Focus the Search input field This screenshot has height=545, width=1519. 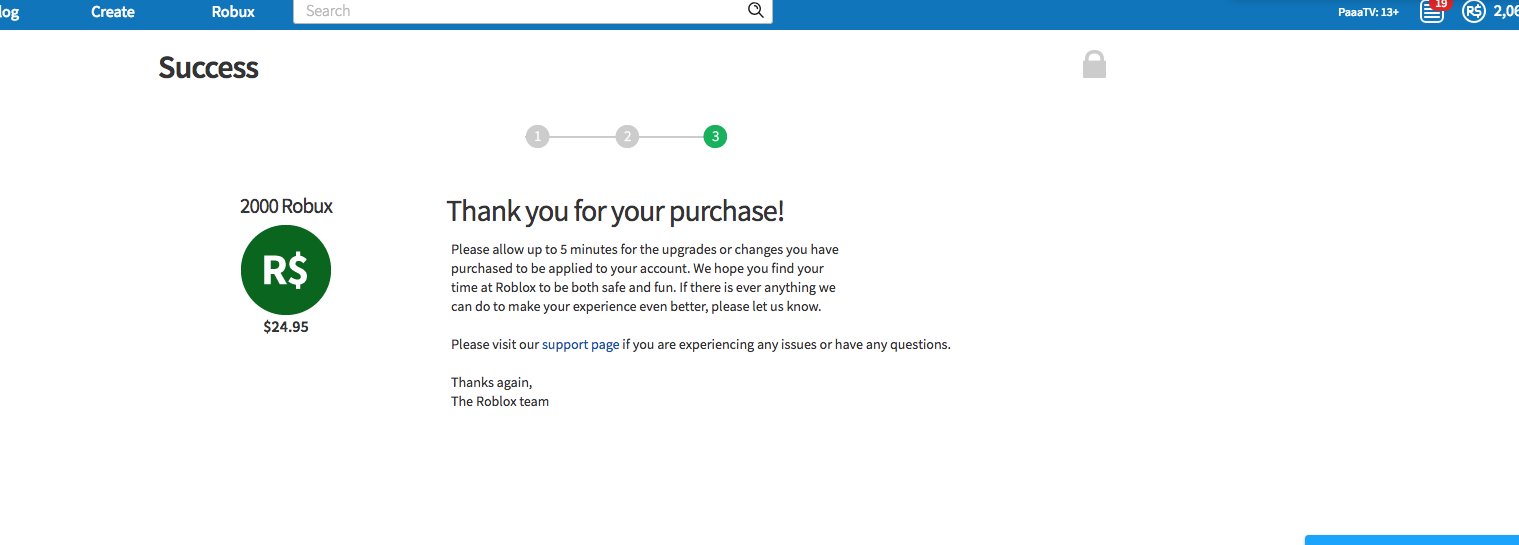[x=532, y=11]
